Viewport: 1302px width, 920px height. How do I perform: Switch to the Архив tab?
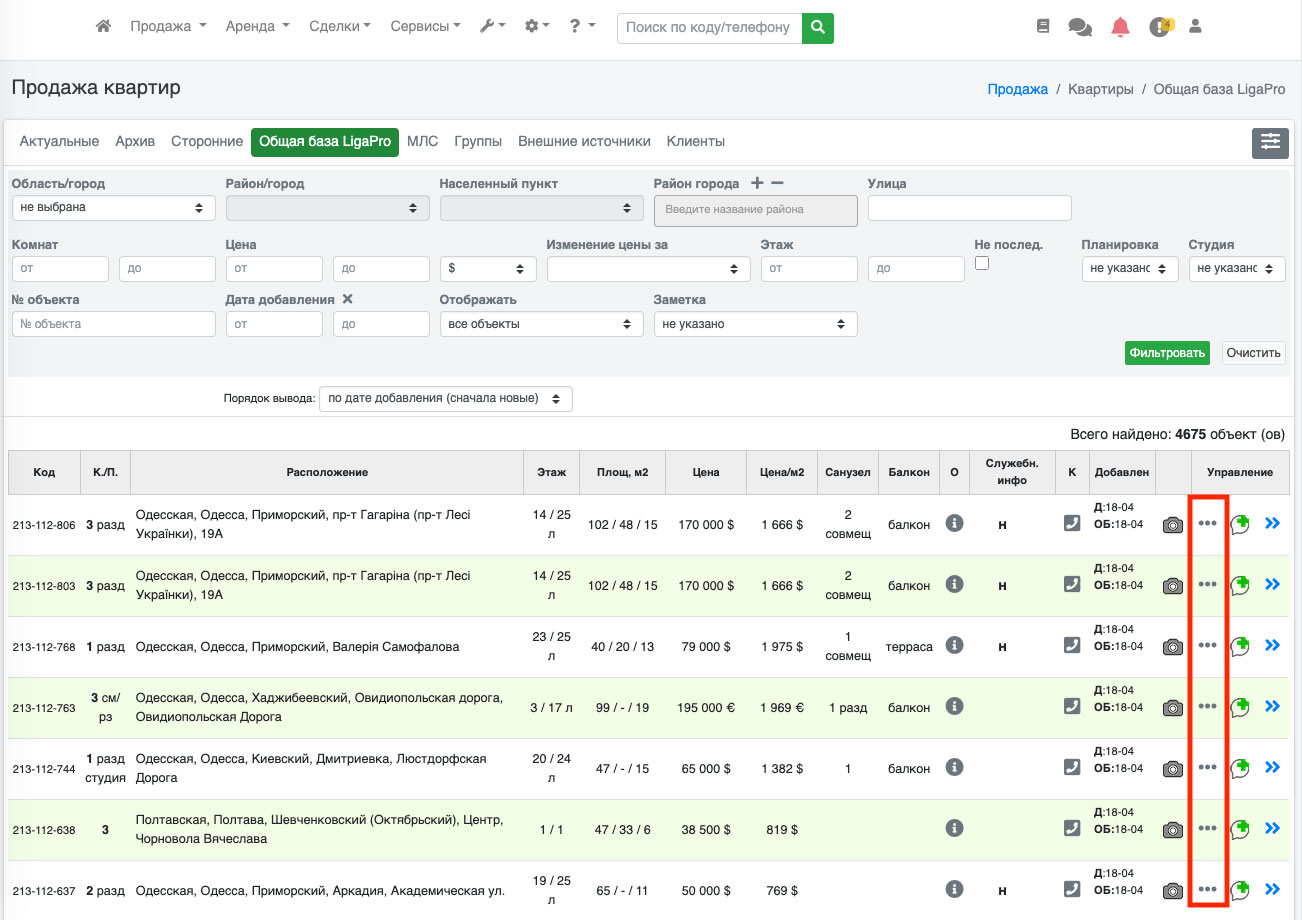pyautogui.click(x=135, y=142)
